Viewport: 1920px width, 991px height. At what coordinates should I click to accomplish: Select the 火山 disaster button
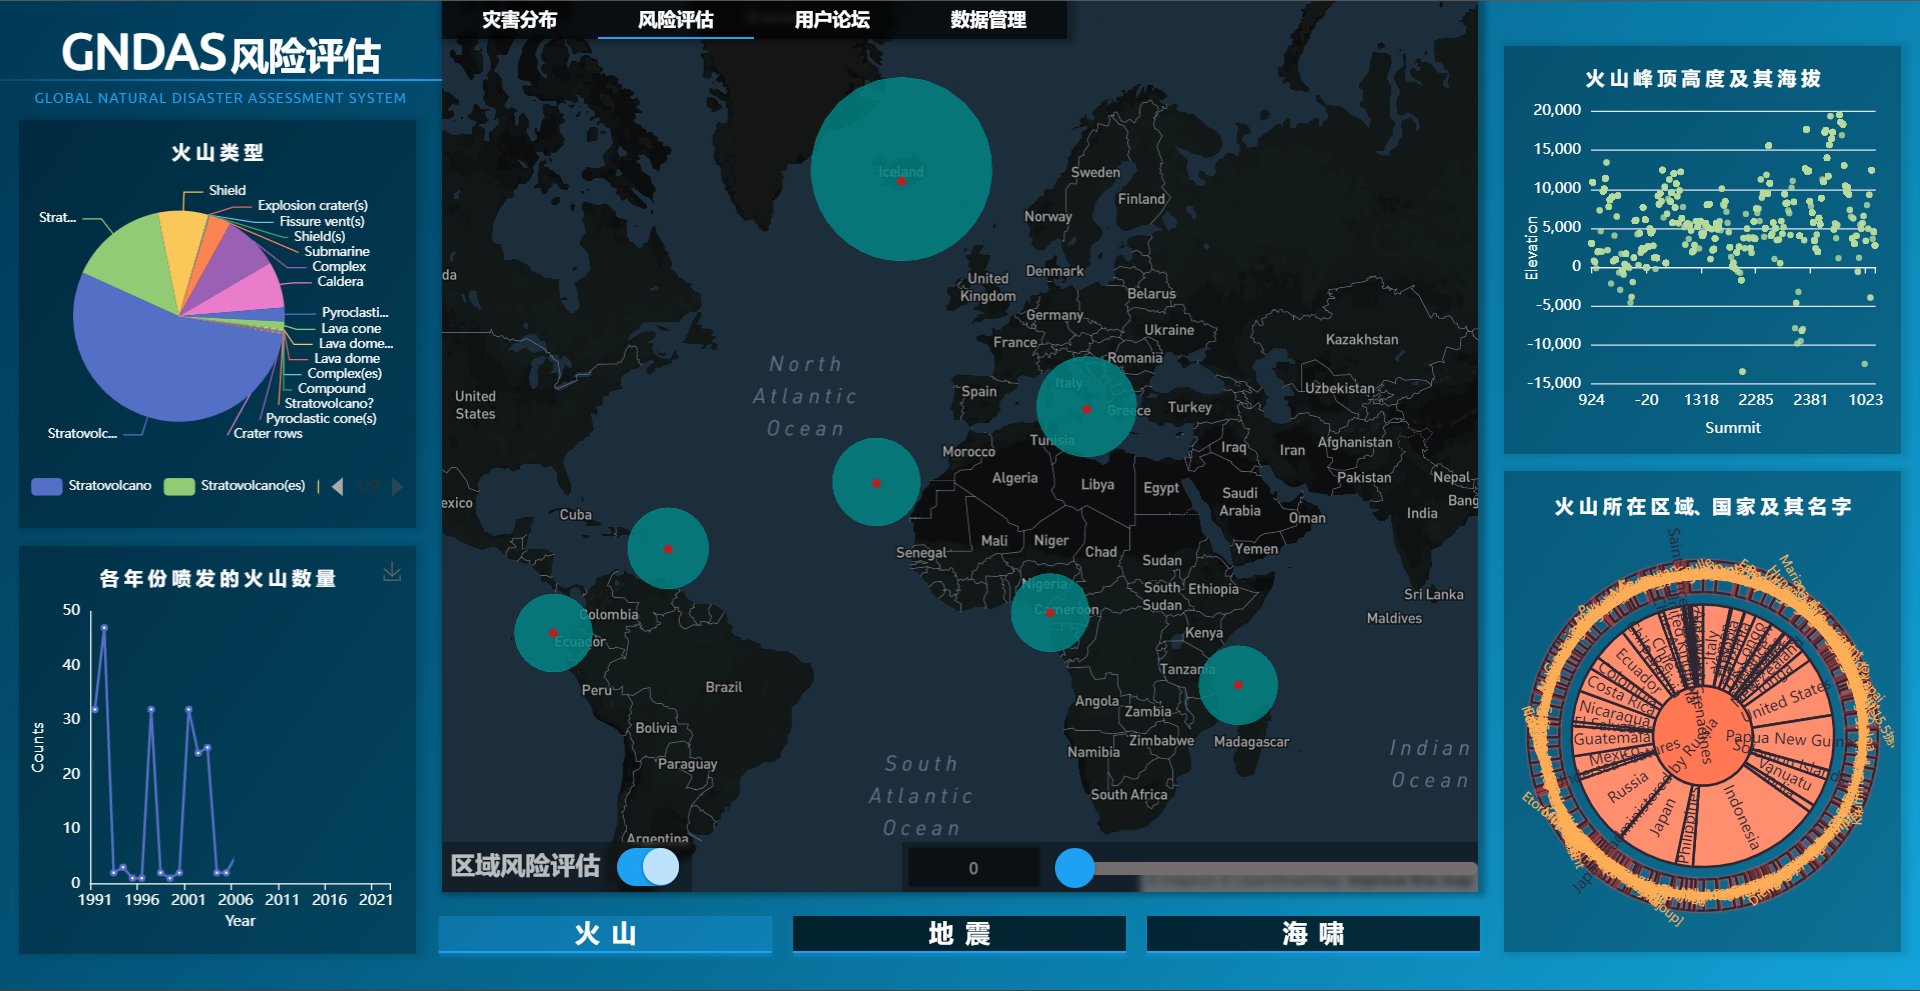(x=605, y=934)
